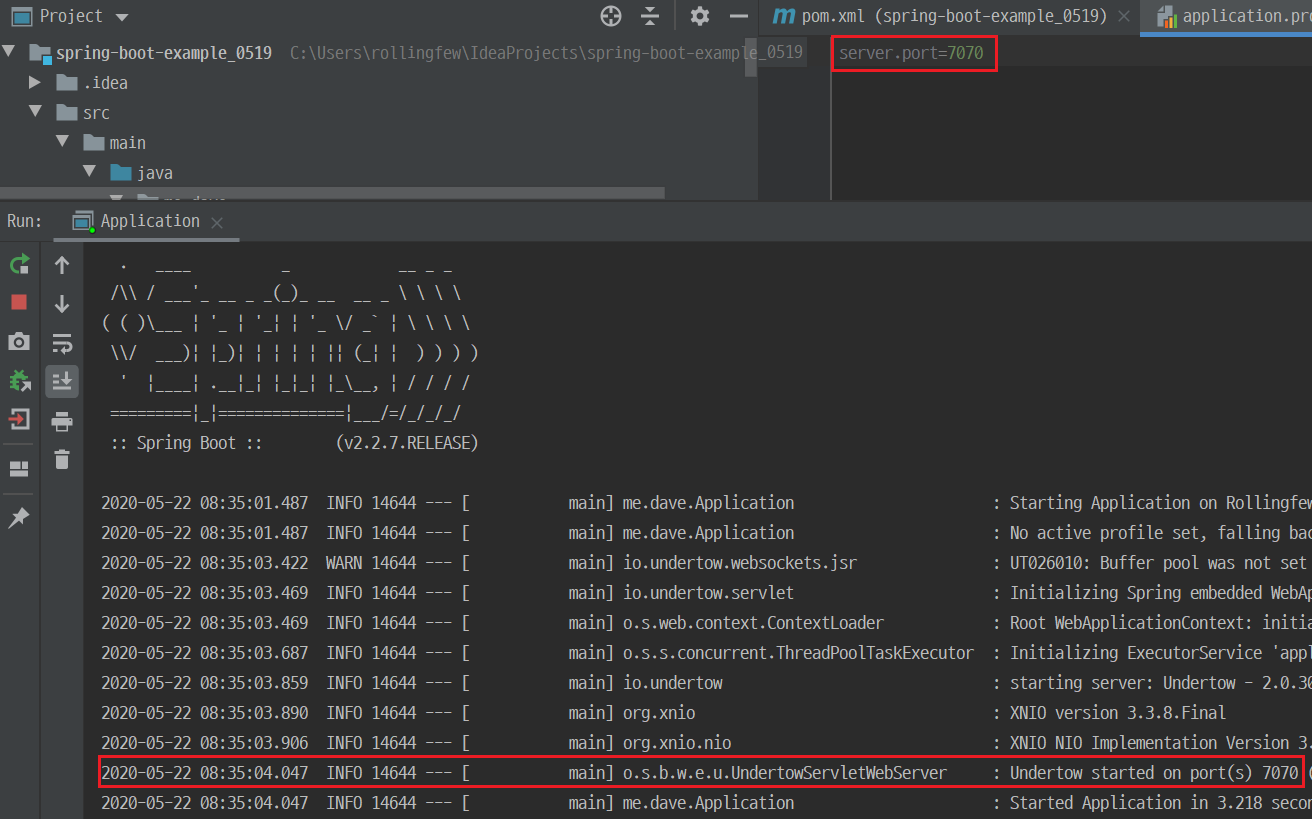Click the Restore Layout icon
This screenshot has height=819, width=1312.
pos(19,469)
